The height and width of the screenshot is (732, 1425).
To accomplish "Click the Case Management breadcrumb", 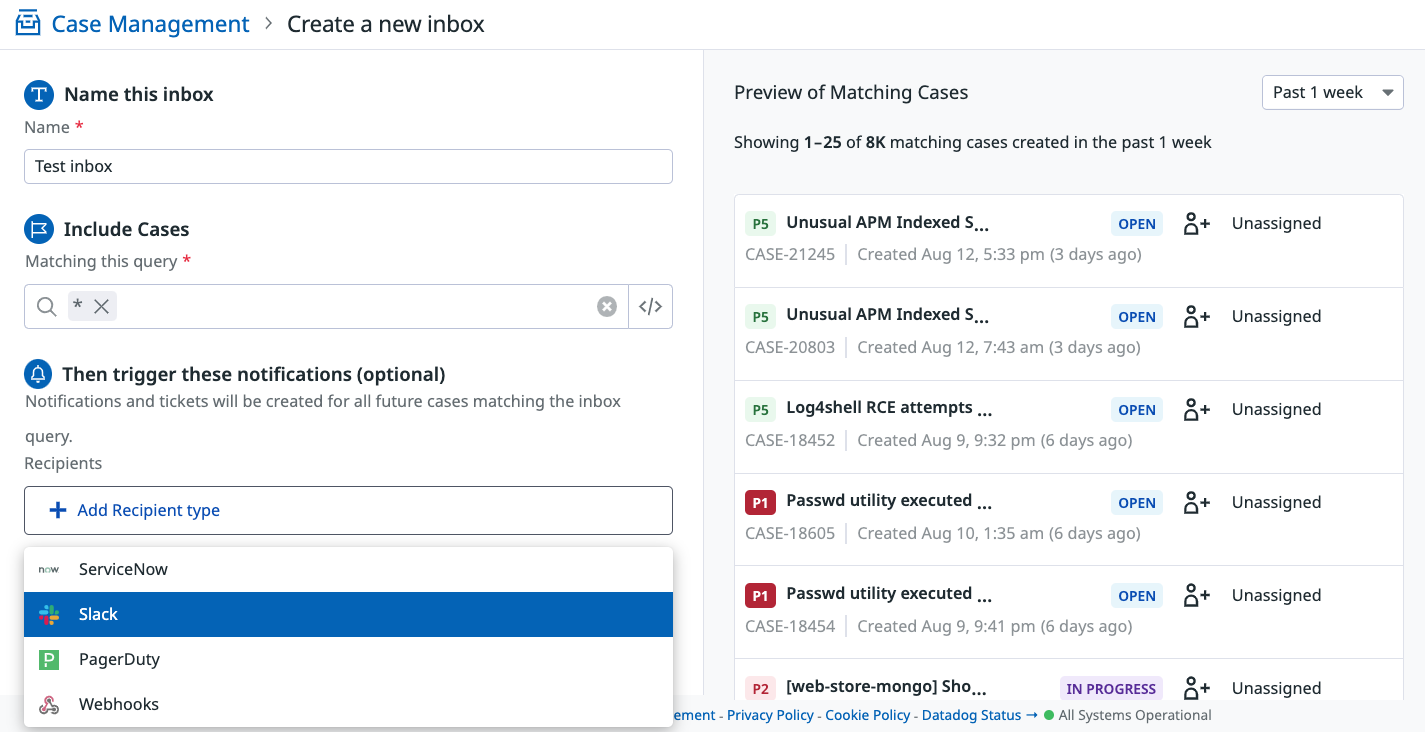I will coord(150,23).
